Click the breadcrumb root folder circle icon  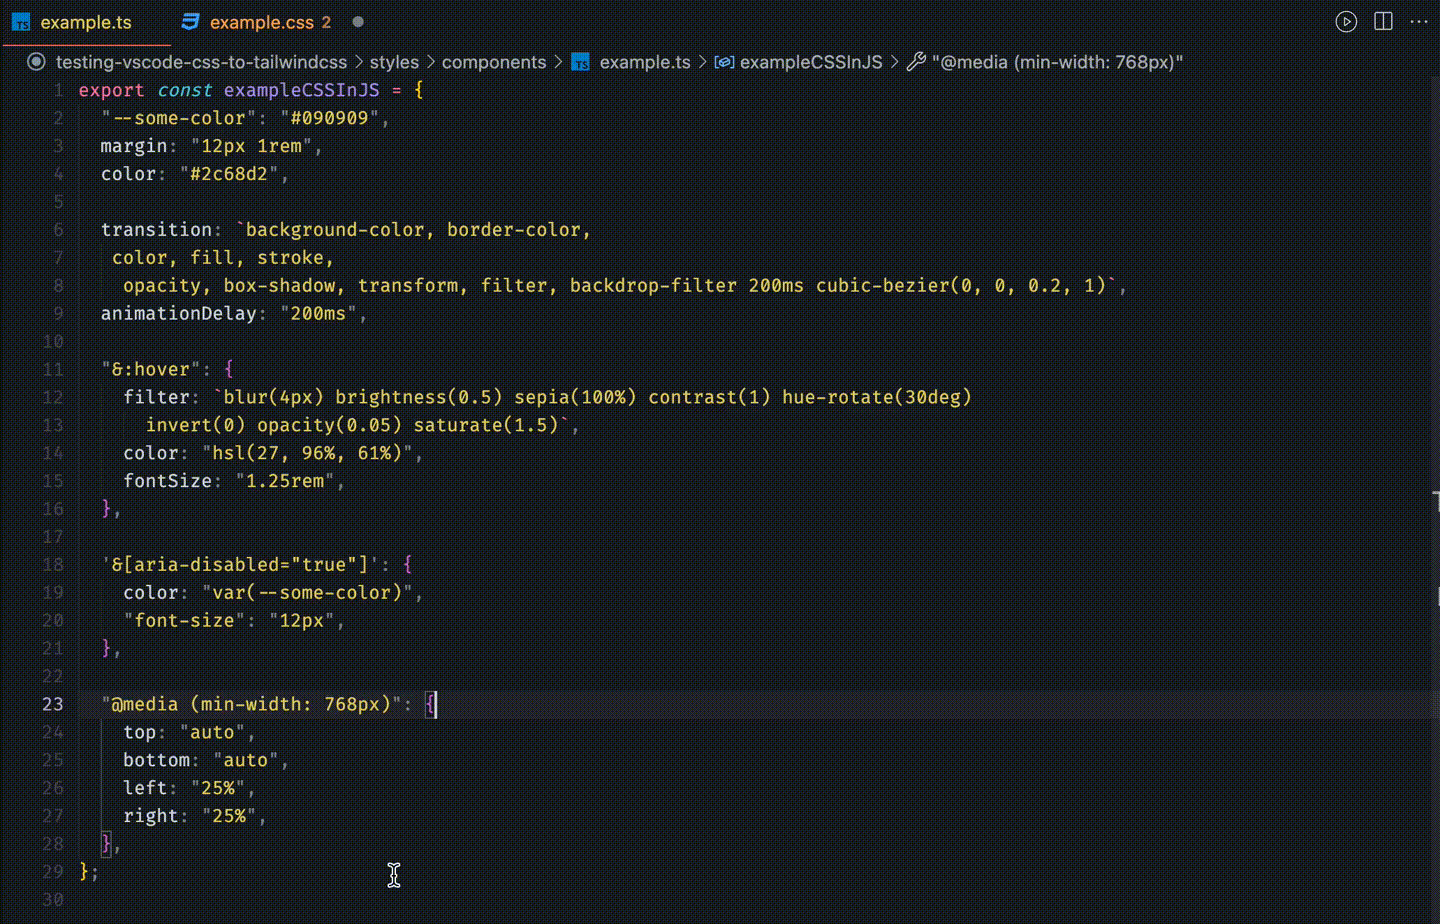click(x=36, y=62)
